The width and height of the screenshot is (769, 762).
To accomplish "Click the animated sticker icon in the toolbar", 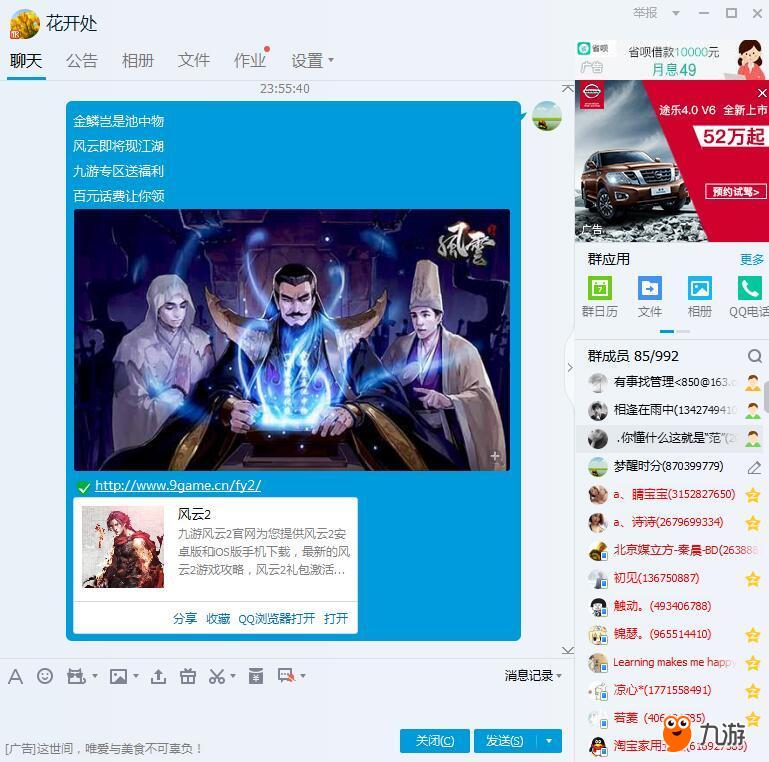I will 76,676.
